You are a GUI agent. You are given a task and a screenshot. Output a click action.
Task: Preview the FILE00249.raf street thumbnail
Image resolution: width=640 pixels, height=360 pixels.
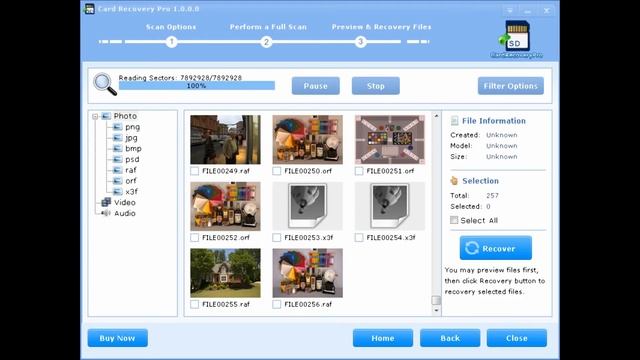tap(225, 140)
